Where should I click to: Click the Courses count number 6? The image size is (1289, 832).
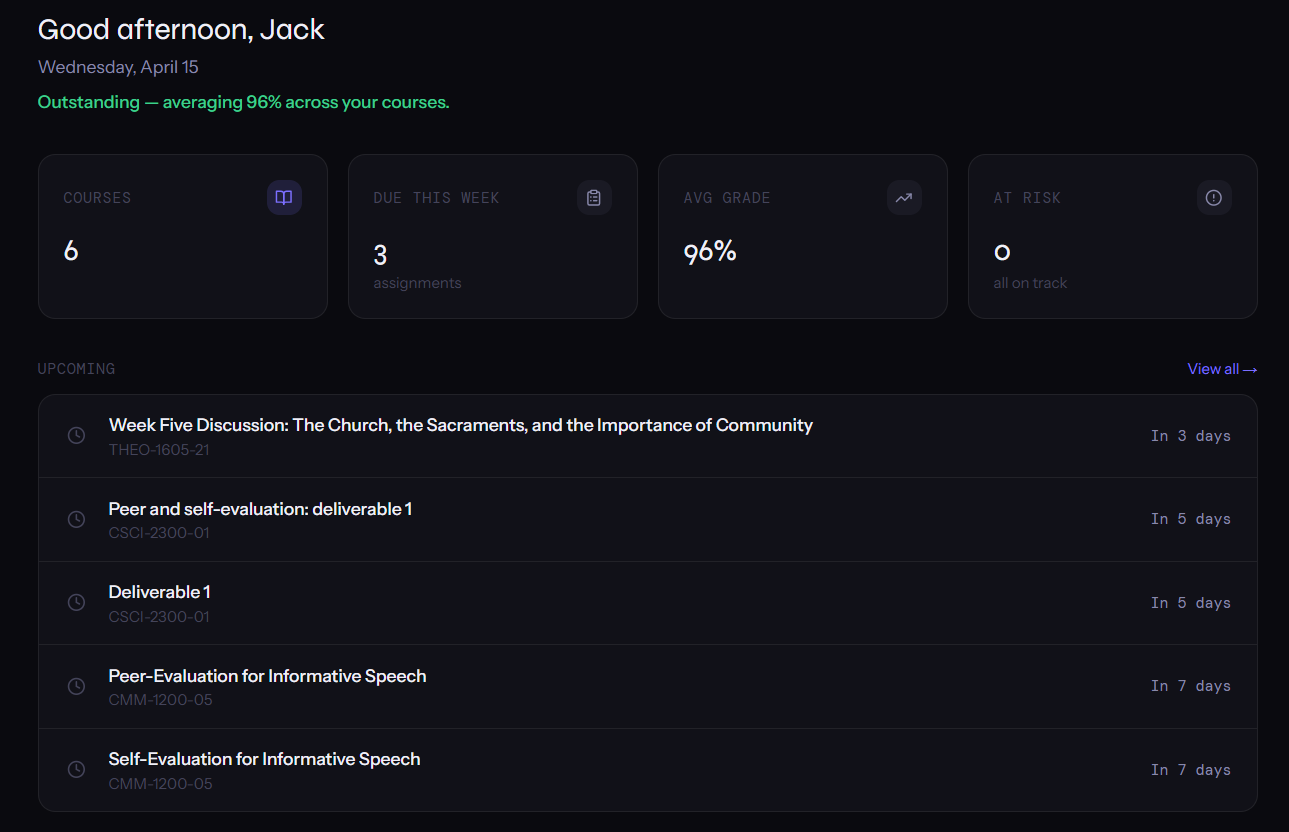click(71, 251)
